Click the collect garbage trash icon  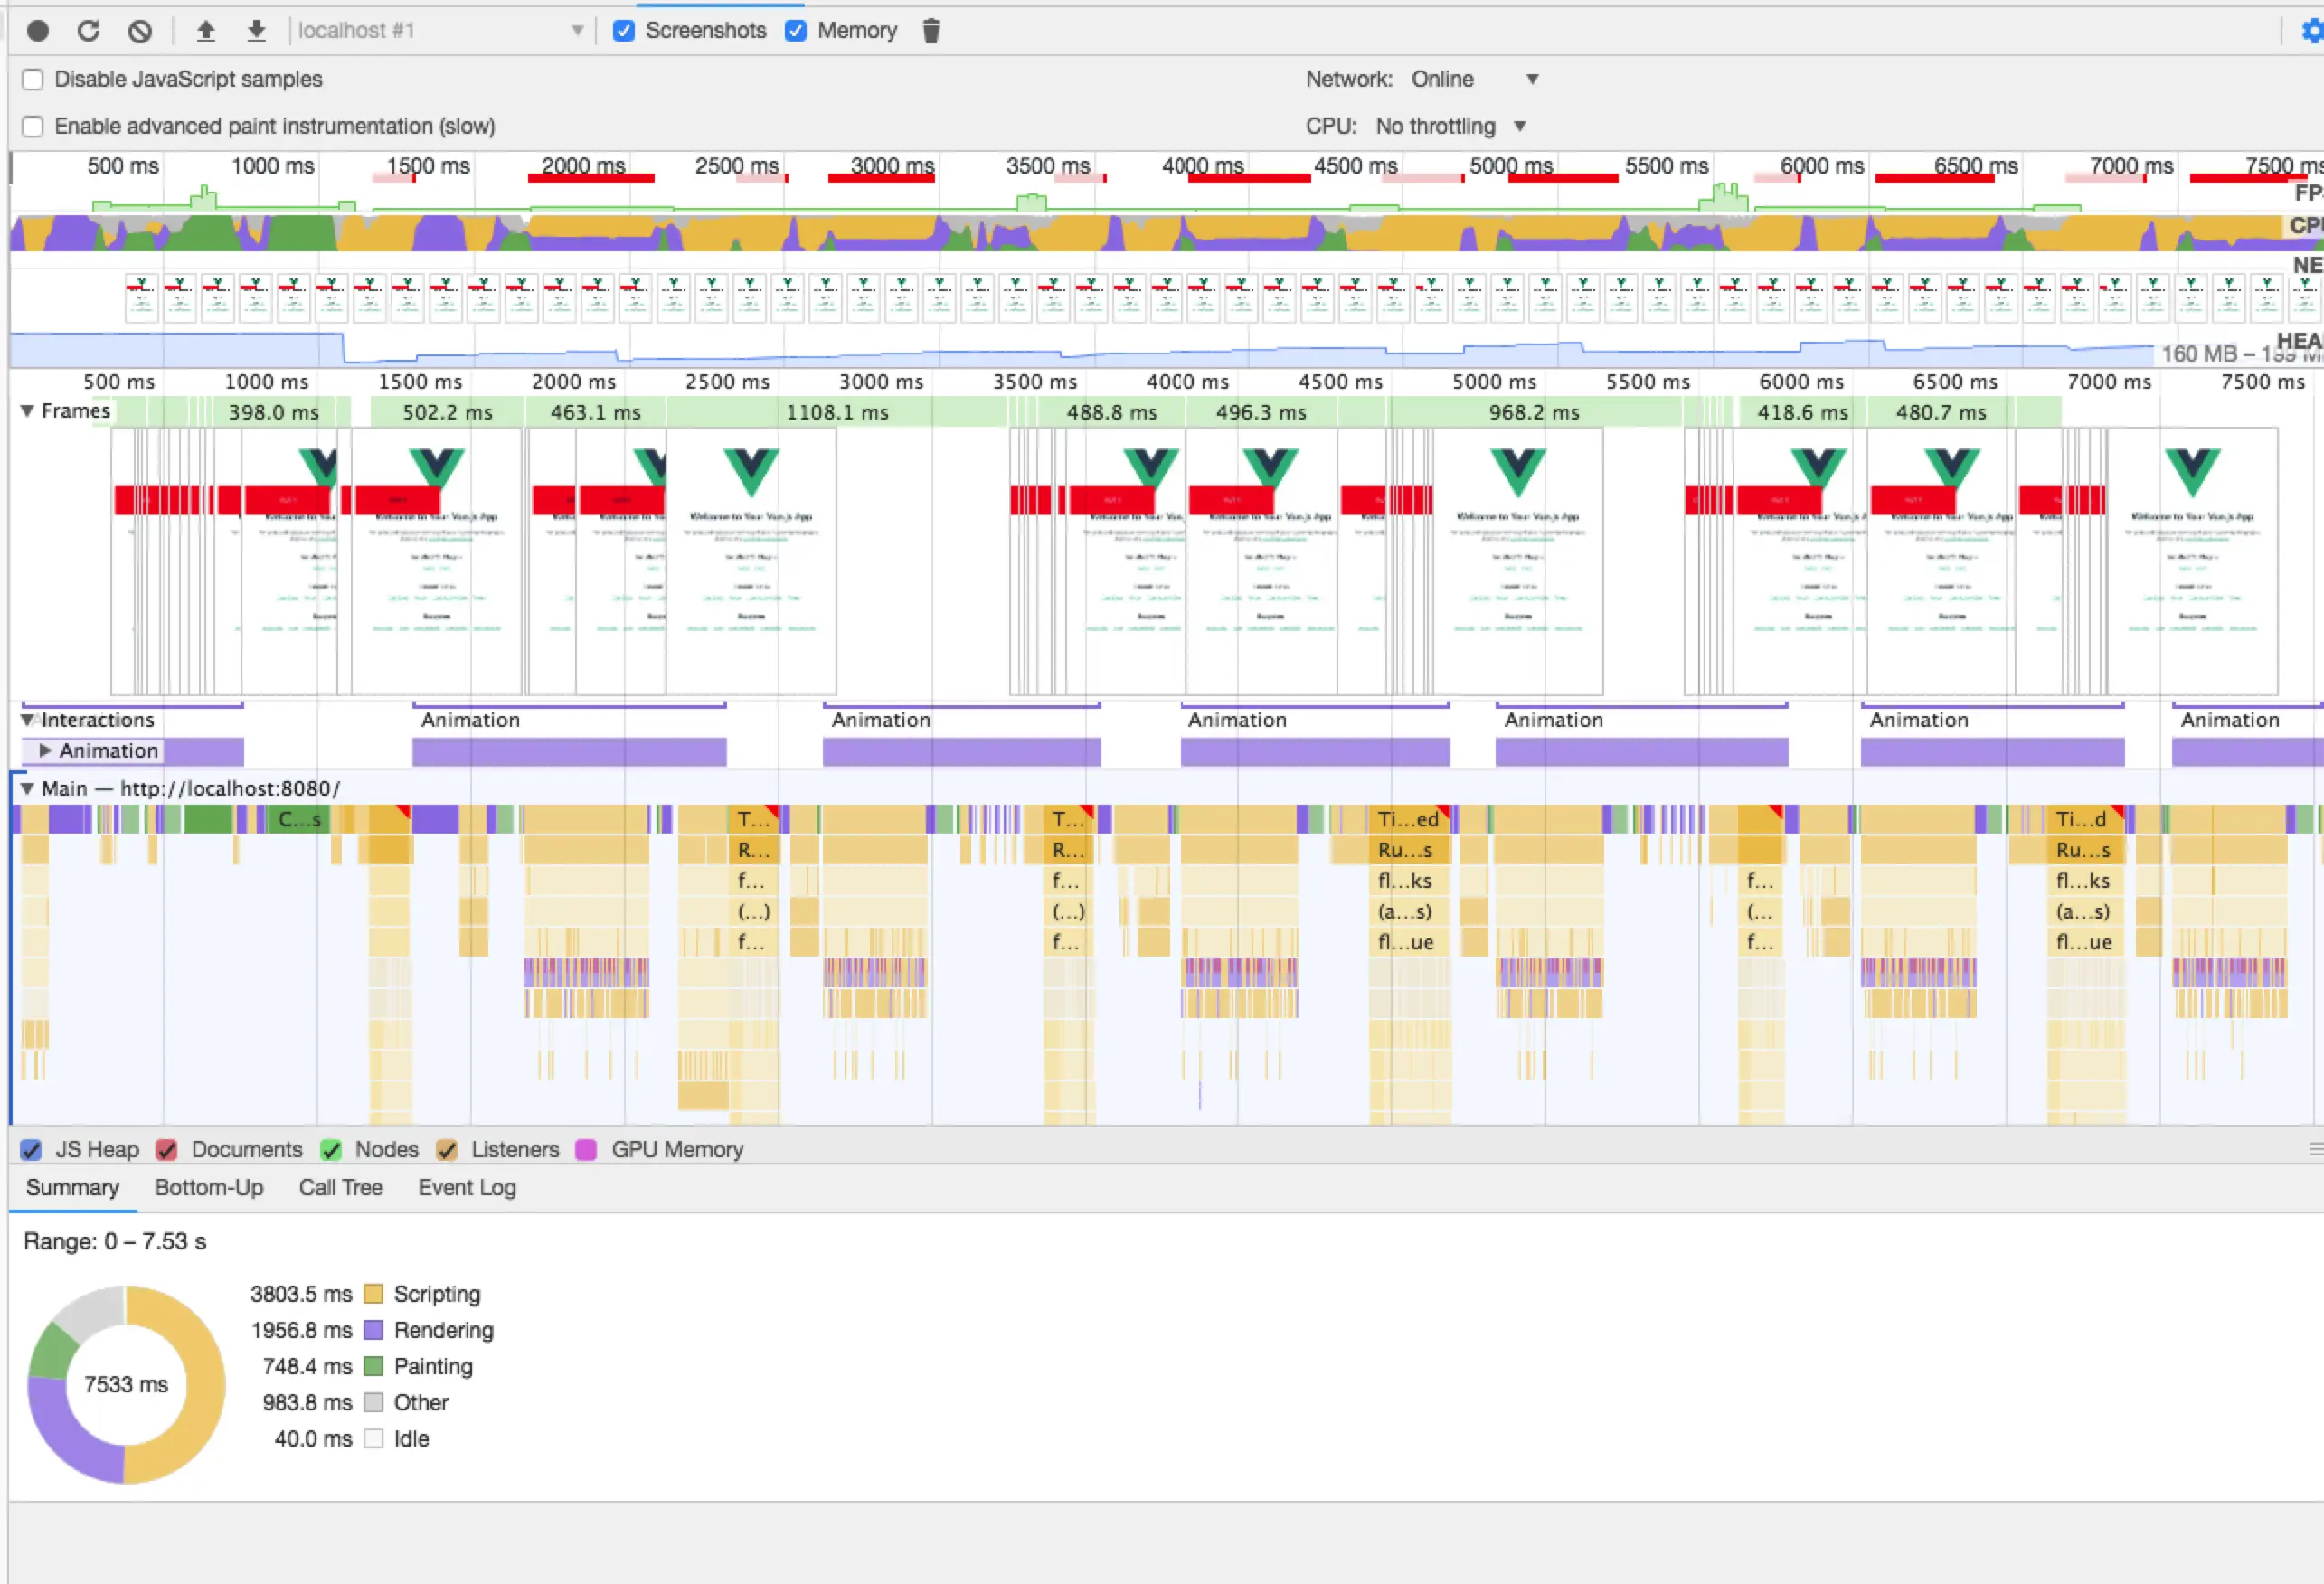(931, 31)
